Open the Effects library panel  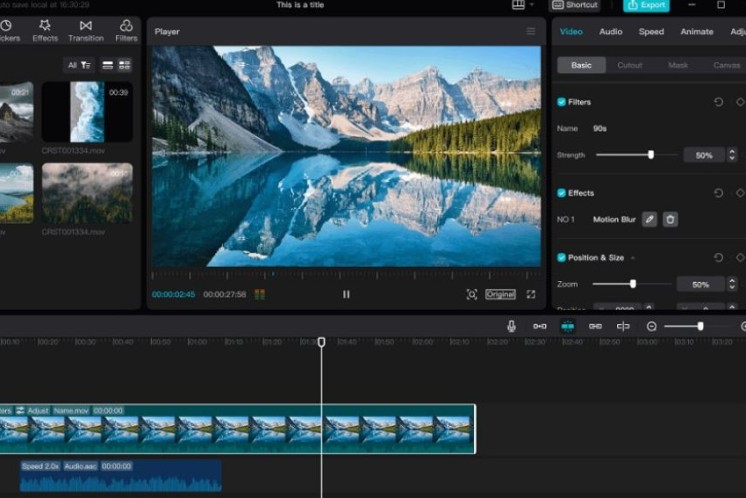[x=45, y=30]
